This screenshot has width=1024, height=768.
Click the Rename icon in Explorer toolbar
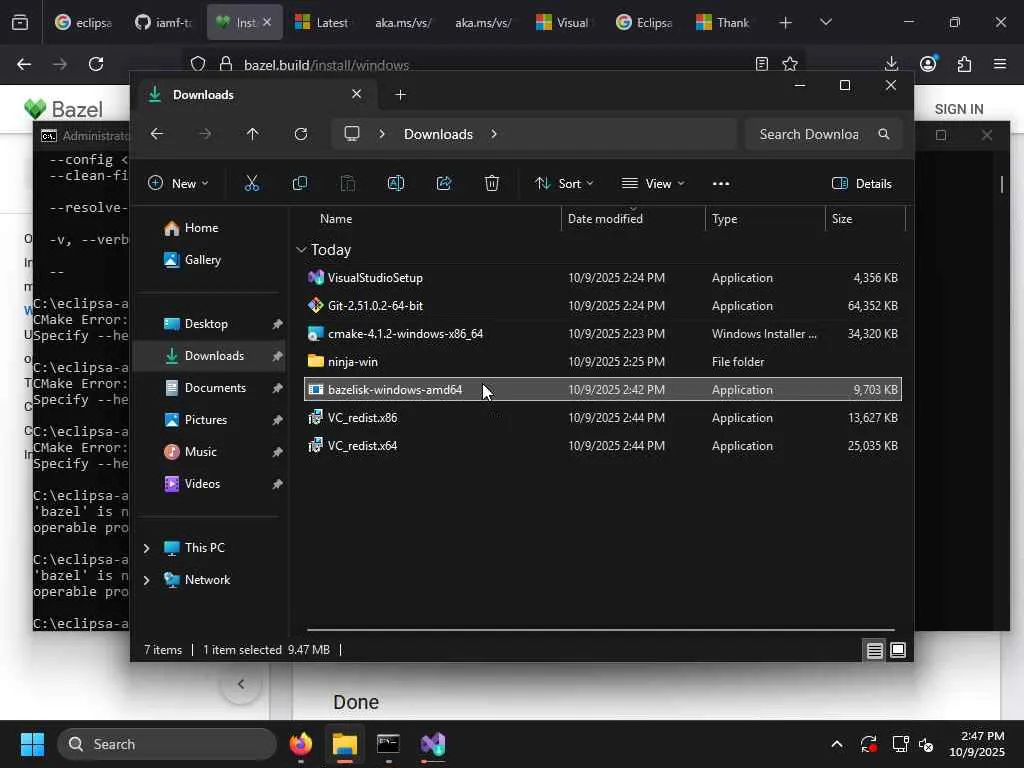coord(396,184)
